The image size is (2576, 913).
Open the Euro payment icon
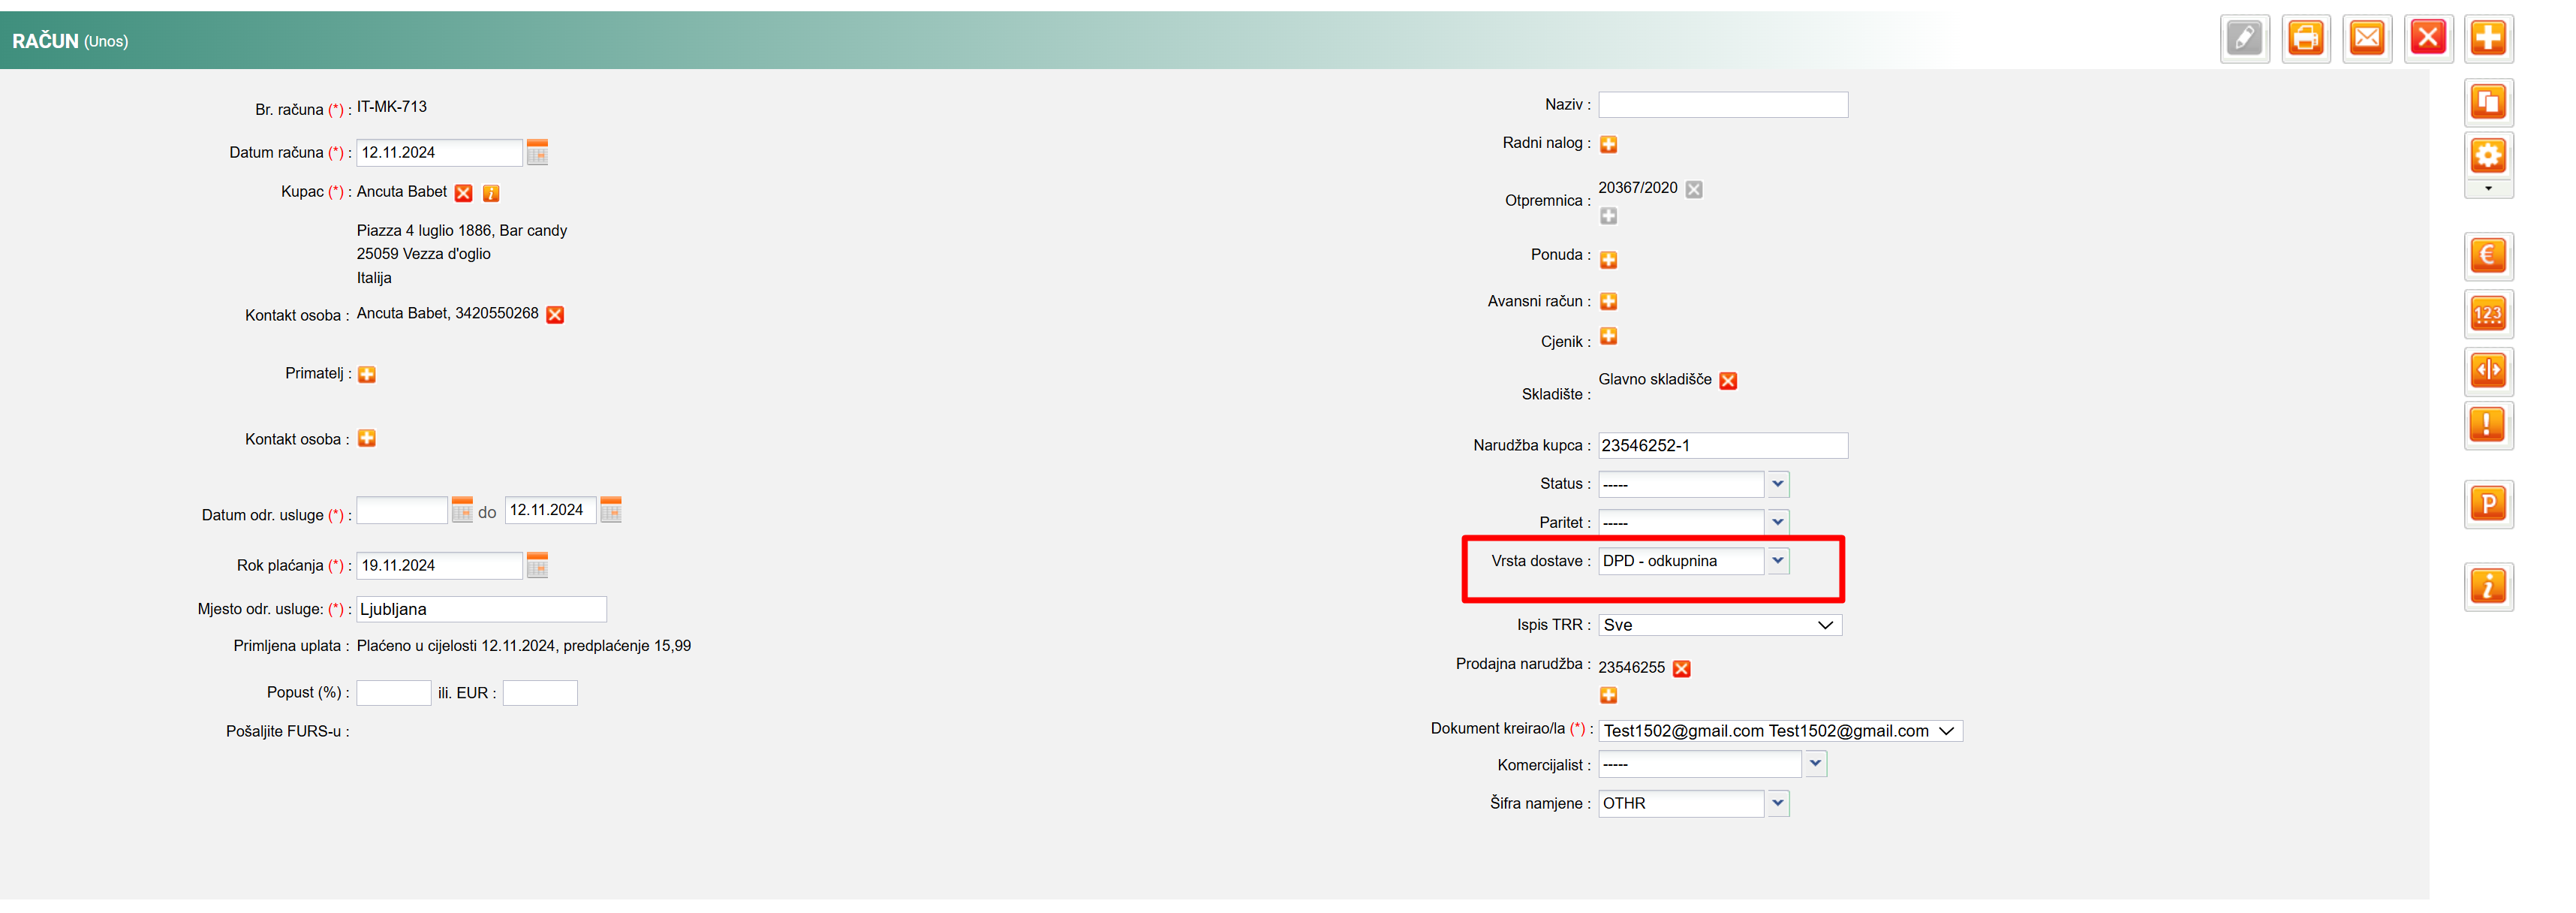pyautogui.click(x=2487, y=256)
